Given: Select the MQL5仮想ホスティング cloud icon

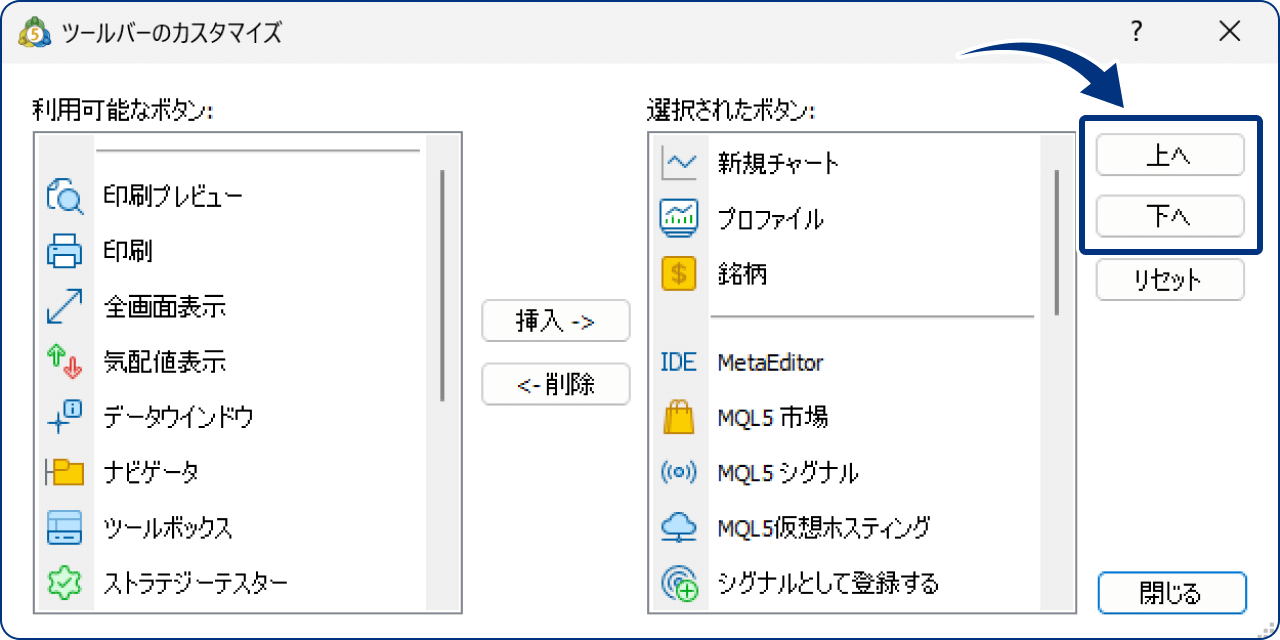Looking at the screenshot, I should pyautogui.click(x=678, y=527).
